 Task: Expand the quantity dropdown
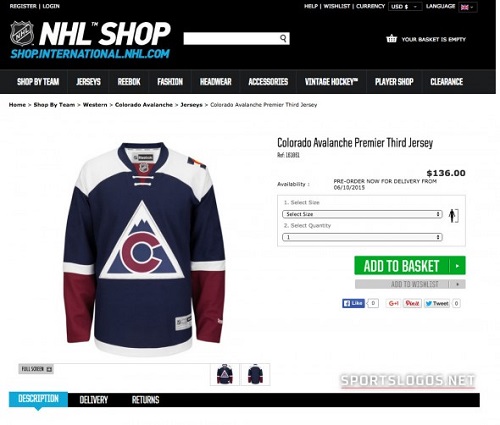pos(362,237)
